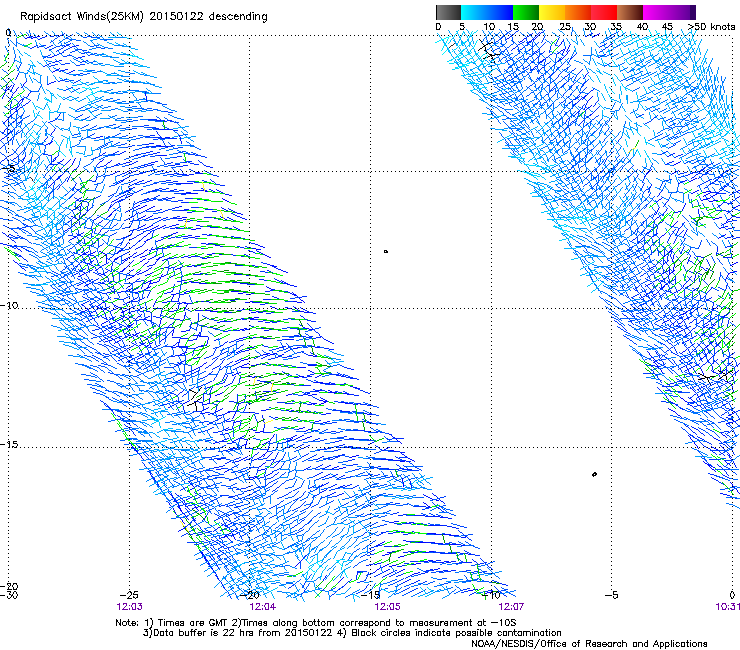Click the '25' label under the color legend

coord(564,26)
